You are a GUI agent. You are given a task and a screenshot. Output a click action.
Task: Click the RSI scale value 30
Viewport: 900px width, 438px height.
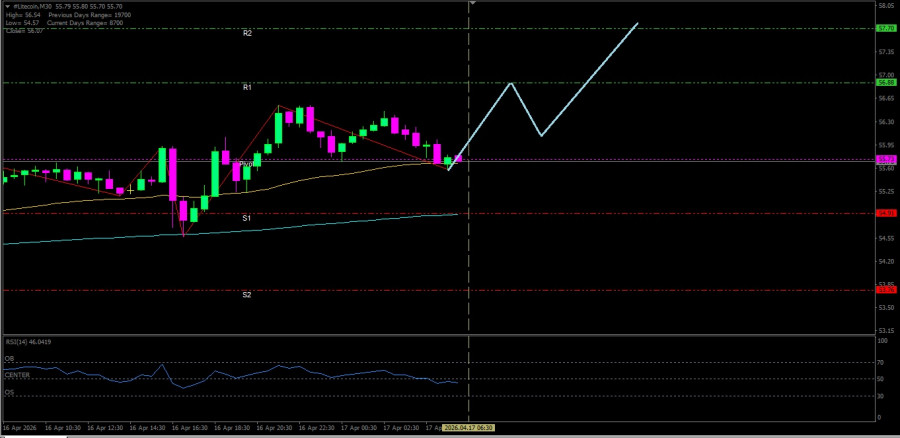881,396
